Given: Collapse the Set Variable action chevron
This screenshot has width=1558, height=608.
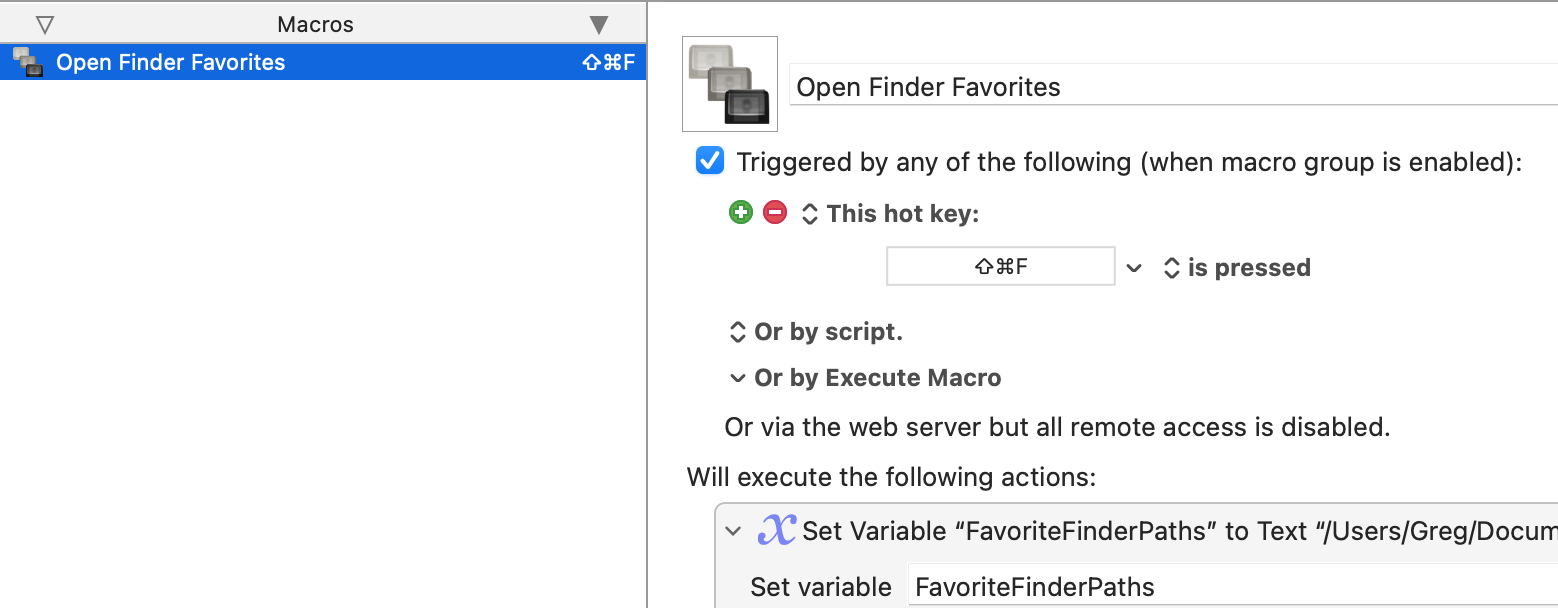Looking at the screenshot, I should [734, 531].
